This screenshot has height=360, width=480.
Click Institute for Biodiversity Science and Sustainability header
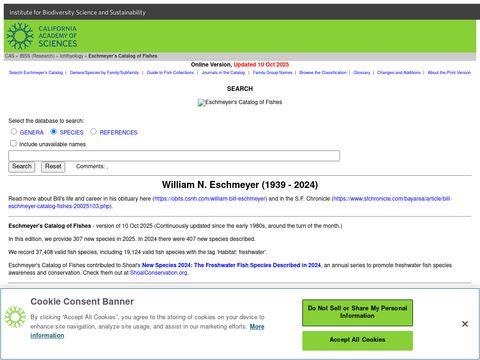coord(77,12)
